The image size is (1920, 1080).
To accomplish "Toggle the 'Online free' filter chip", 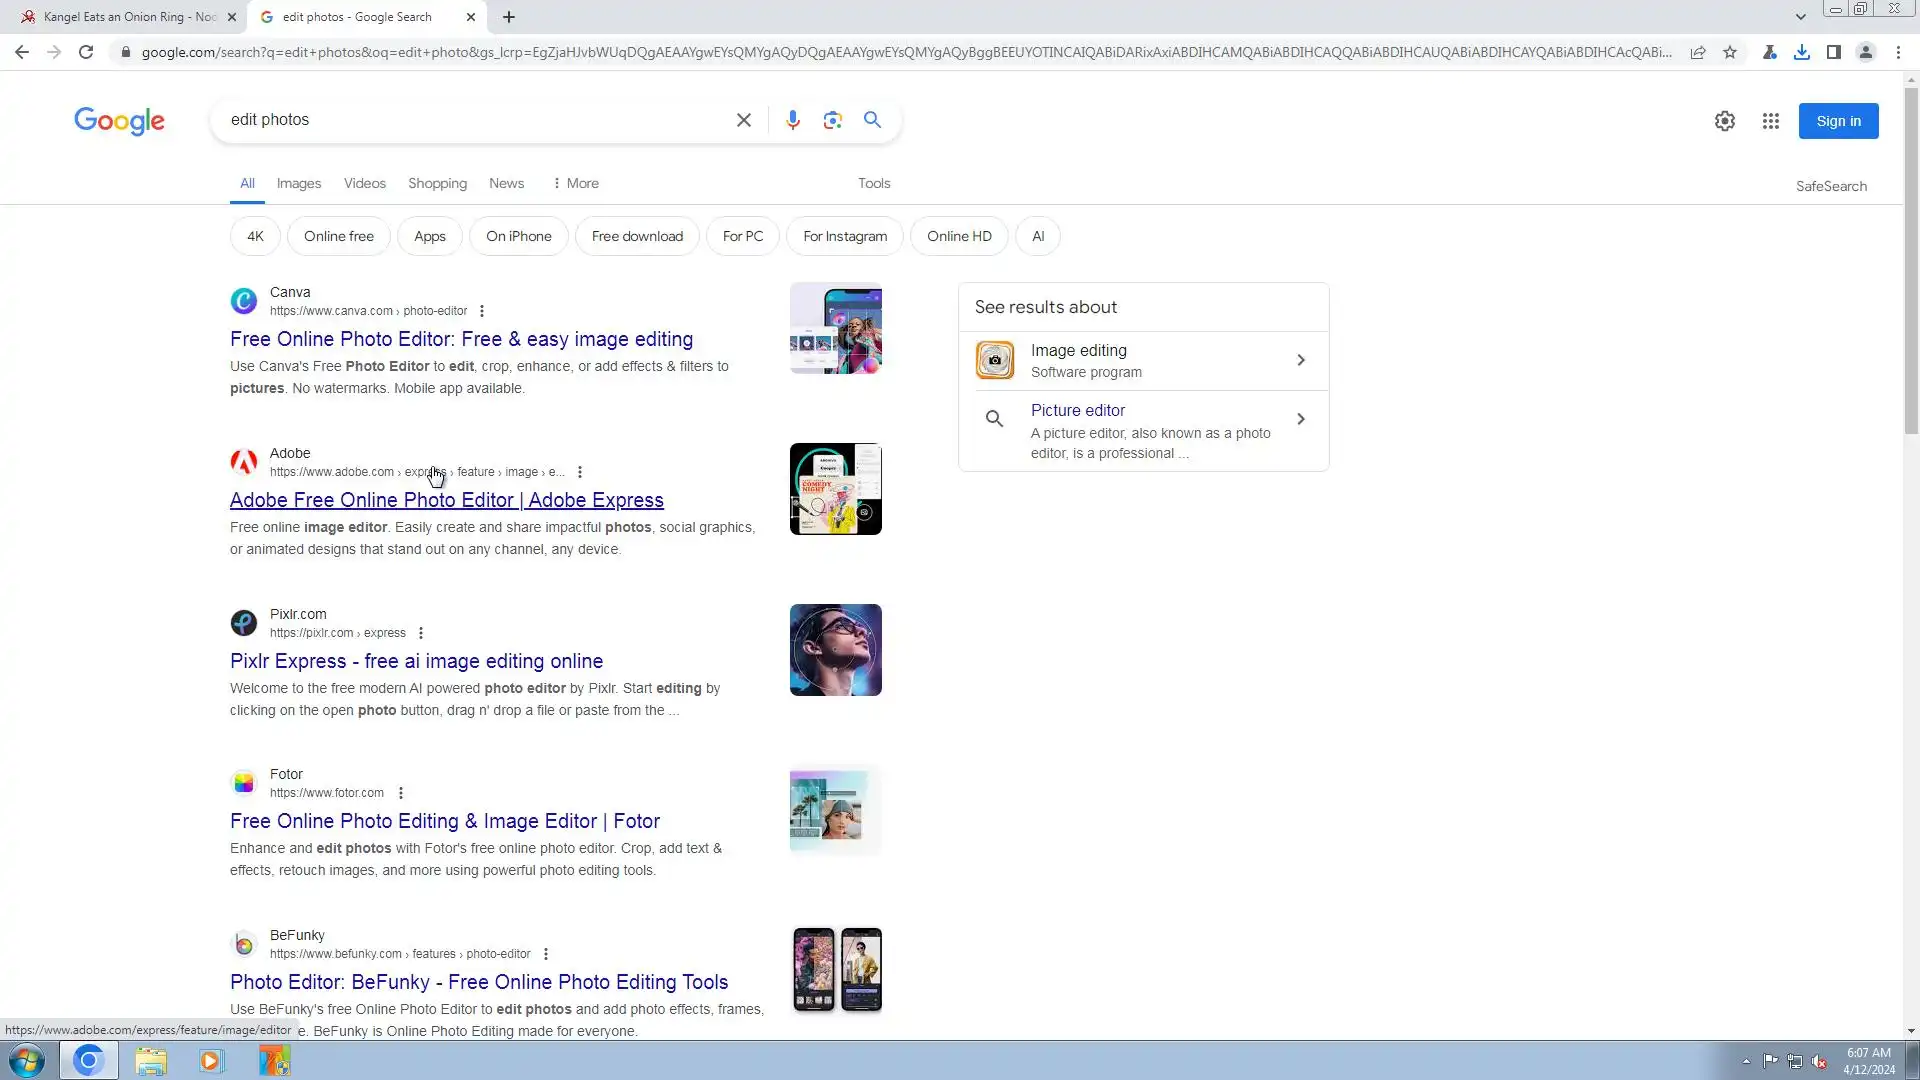I will 338,236.
